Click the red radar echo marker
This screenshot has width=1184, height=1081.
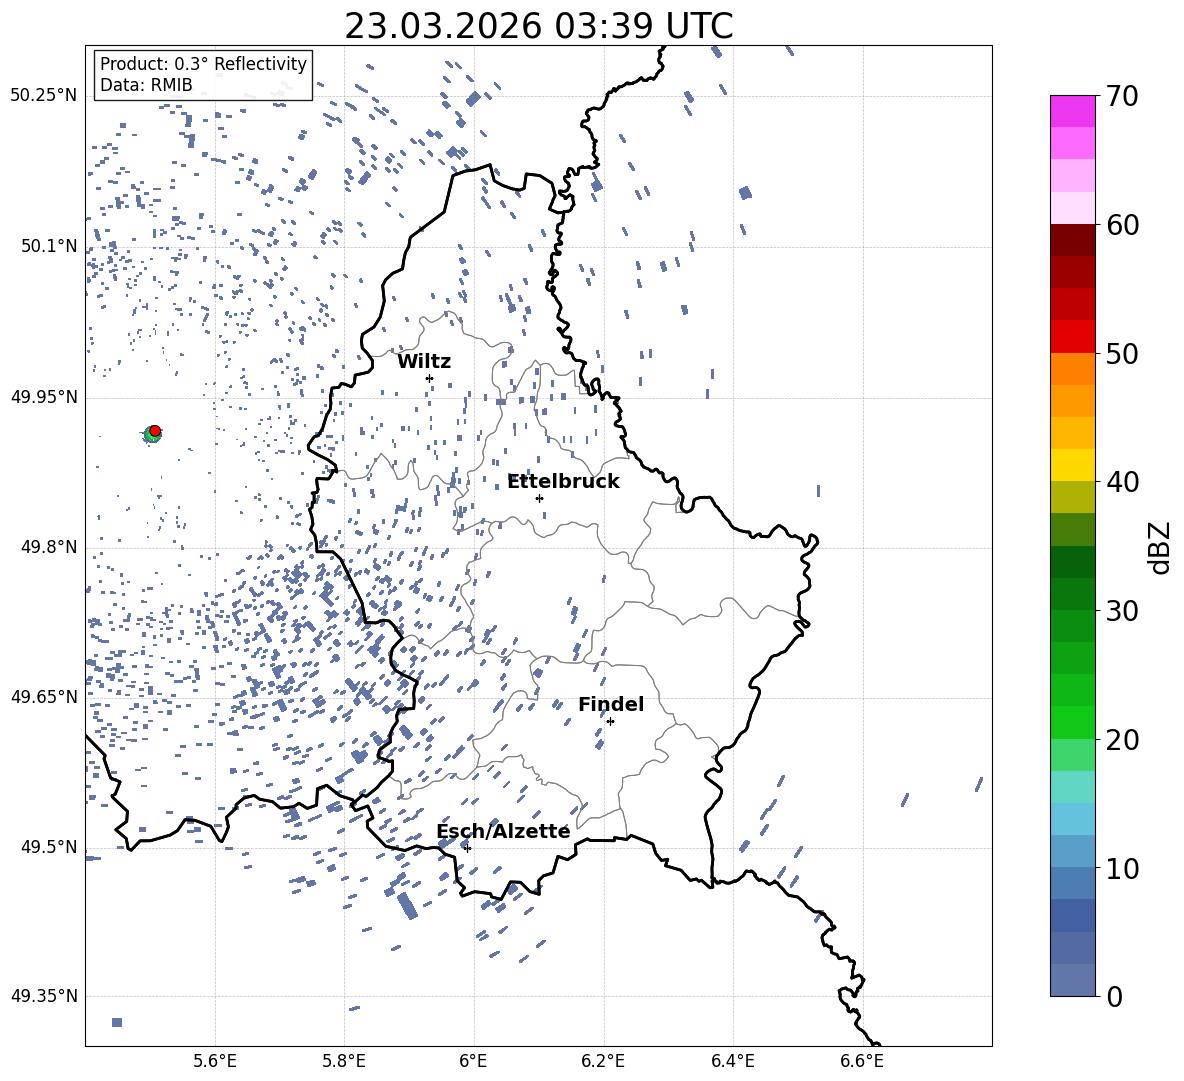[155, 431]
